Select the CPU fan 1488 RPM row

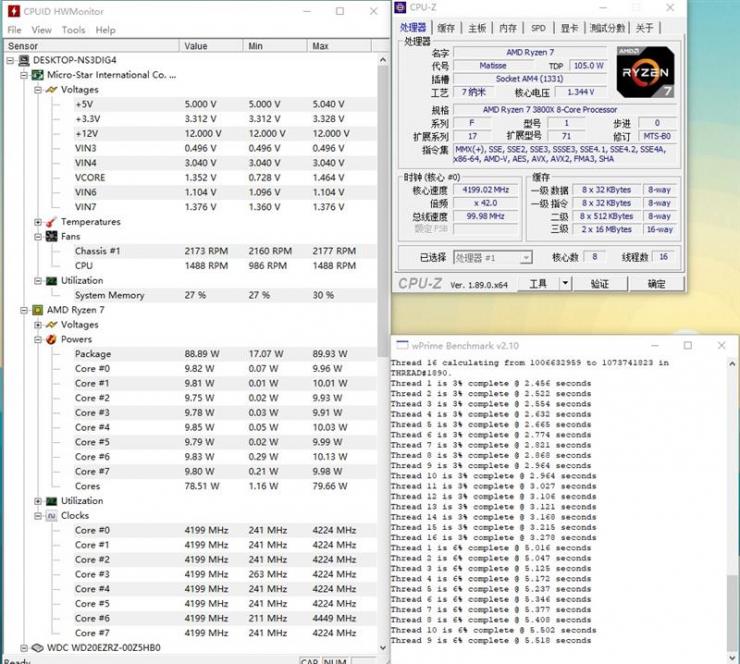point(225,266)
